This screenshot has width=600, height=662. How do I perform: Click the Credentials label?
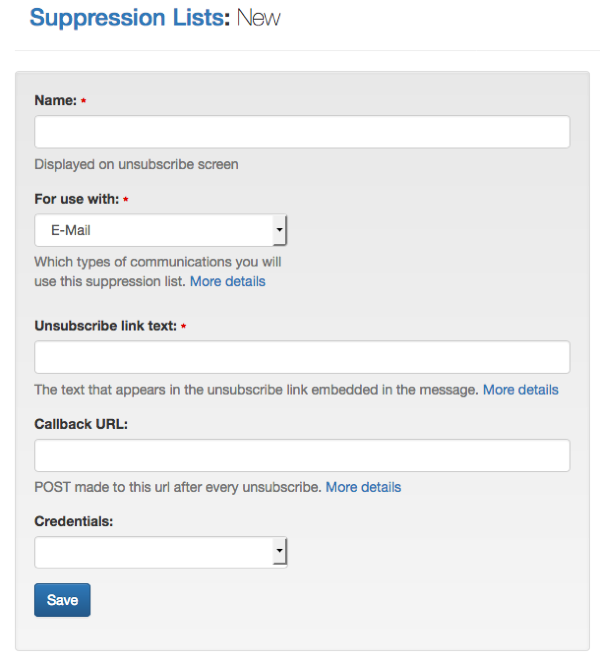[72, 521]
